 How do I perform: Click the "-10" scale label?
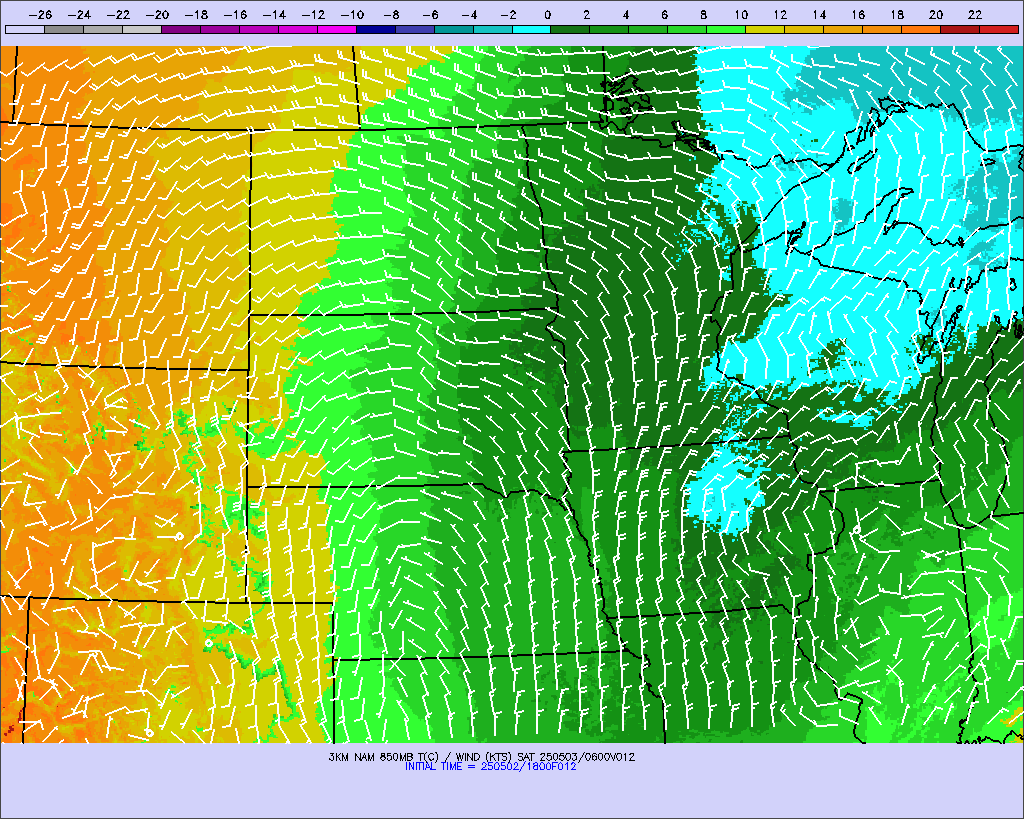pyautogui.click(x=352, y=14)
